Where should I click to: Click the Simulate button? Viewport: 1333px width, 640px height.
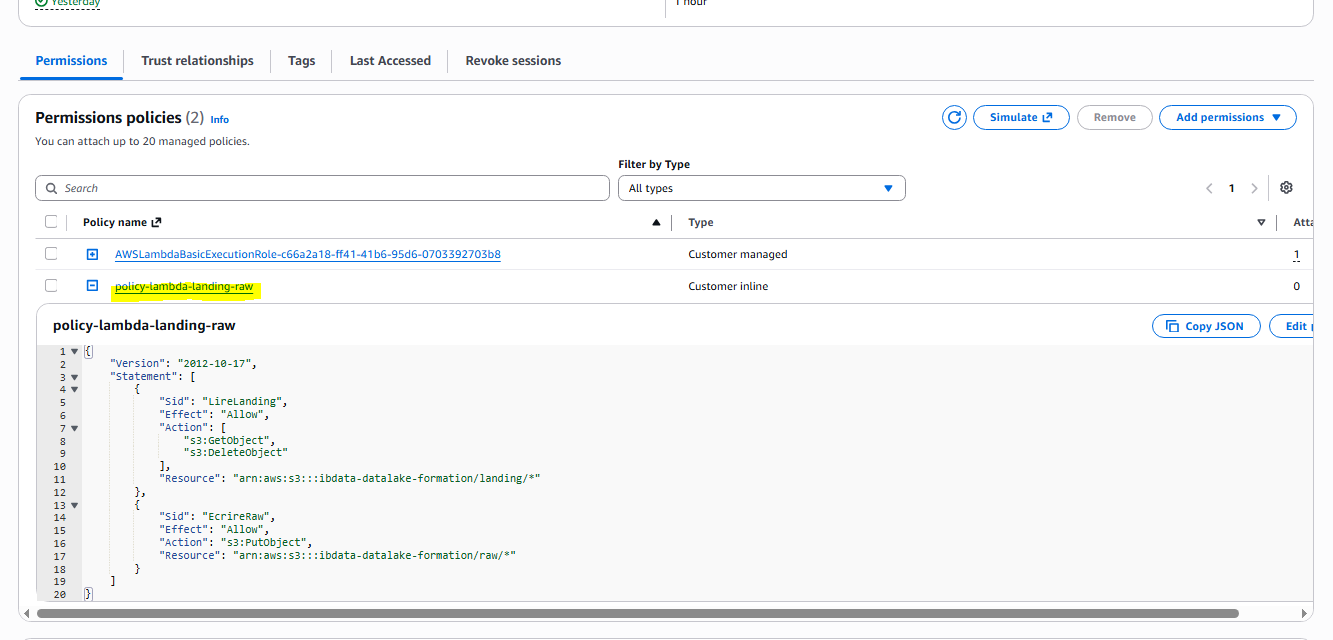point(1021,117)
